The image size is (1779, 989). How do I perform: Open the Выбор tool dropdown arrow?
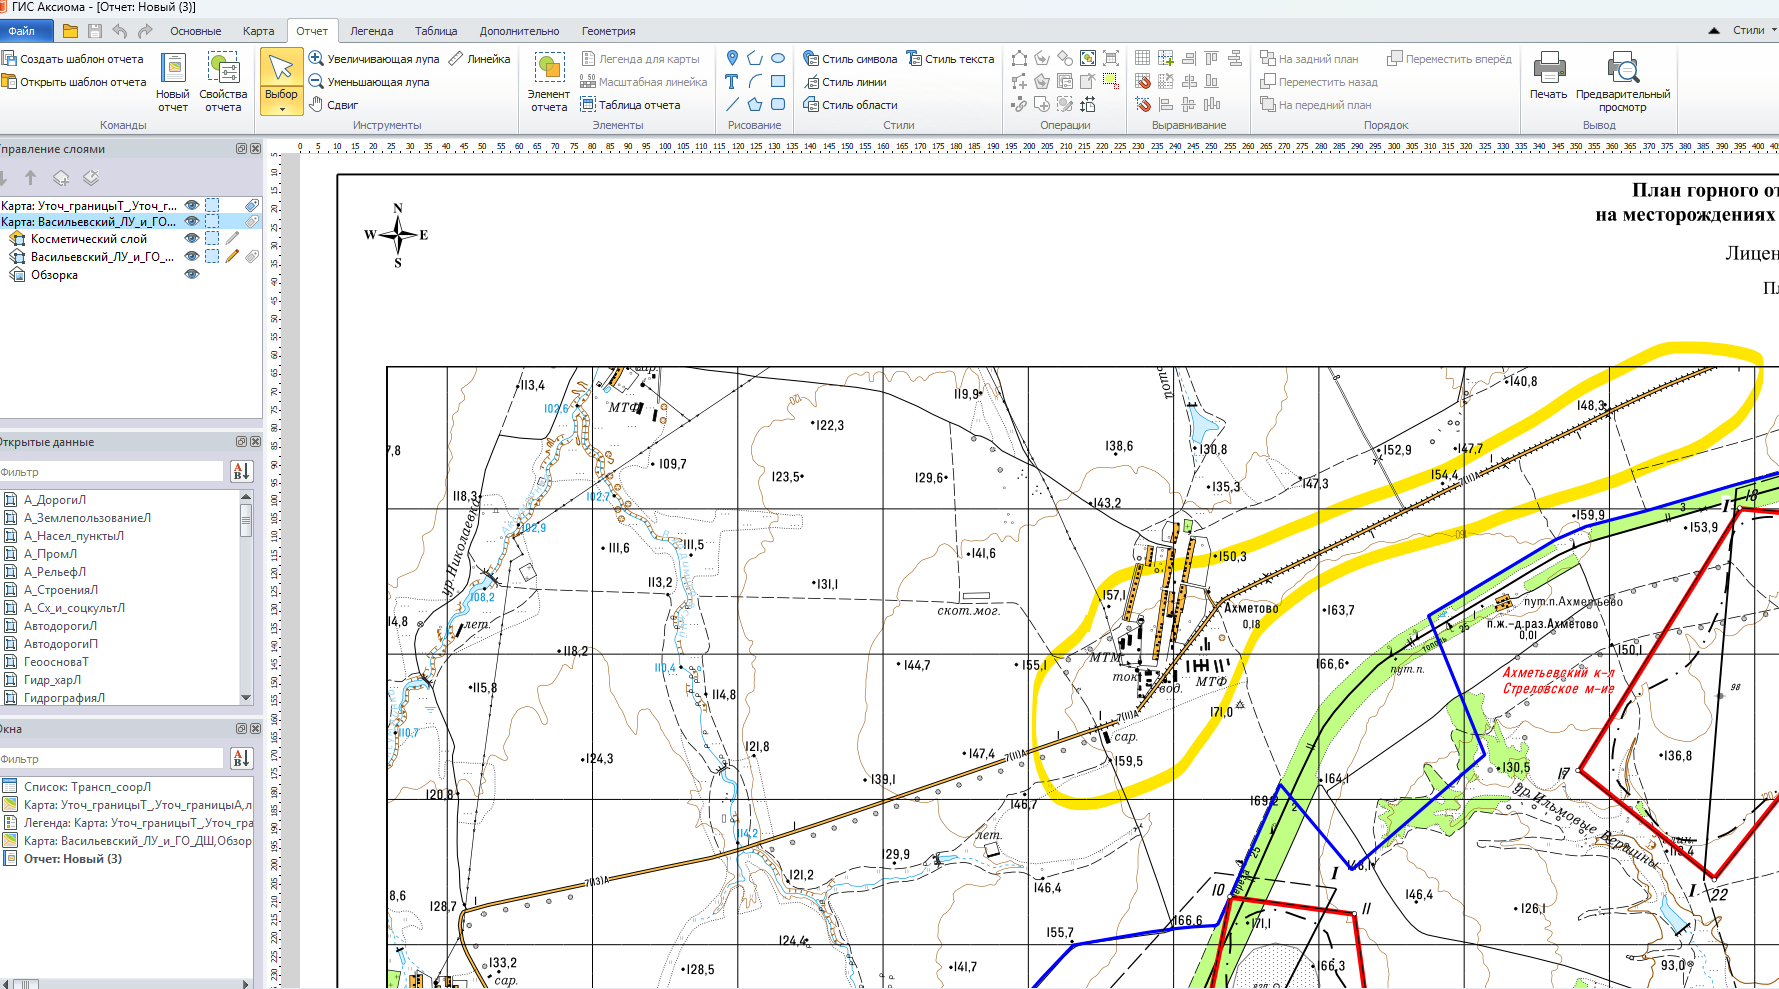pos(282,109)
